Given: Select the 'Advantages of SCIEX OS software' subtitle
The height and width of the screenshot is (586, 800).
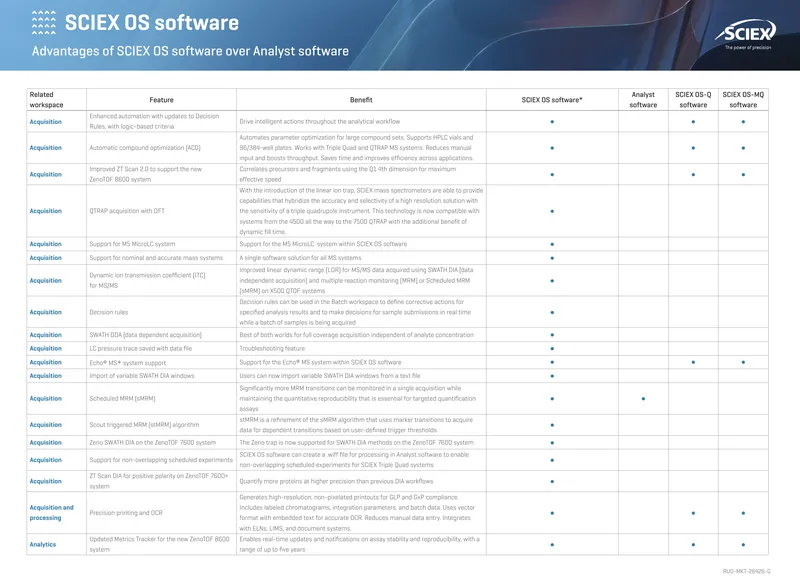Looking at the screenshot, I should click(190, 51).
